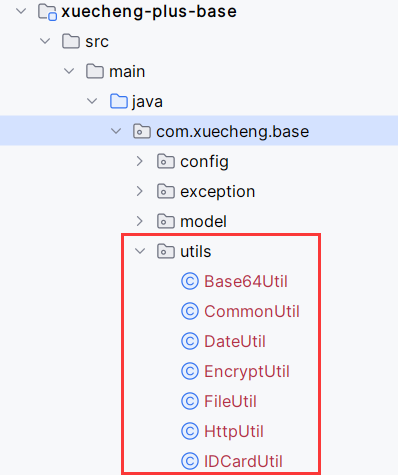398x475 pixels.
Task: Click the EncryptUtil class icon
Action: click(x=190, y=371)
